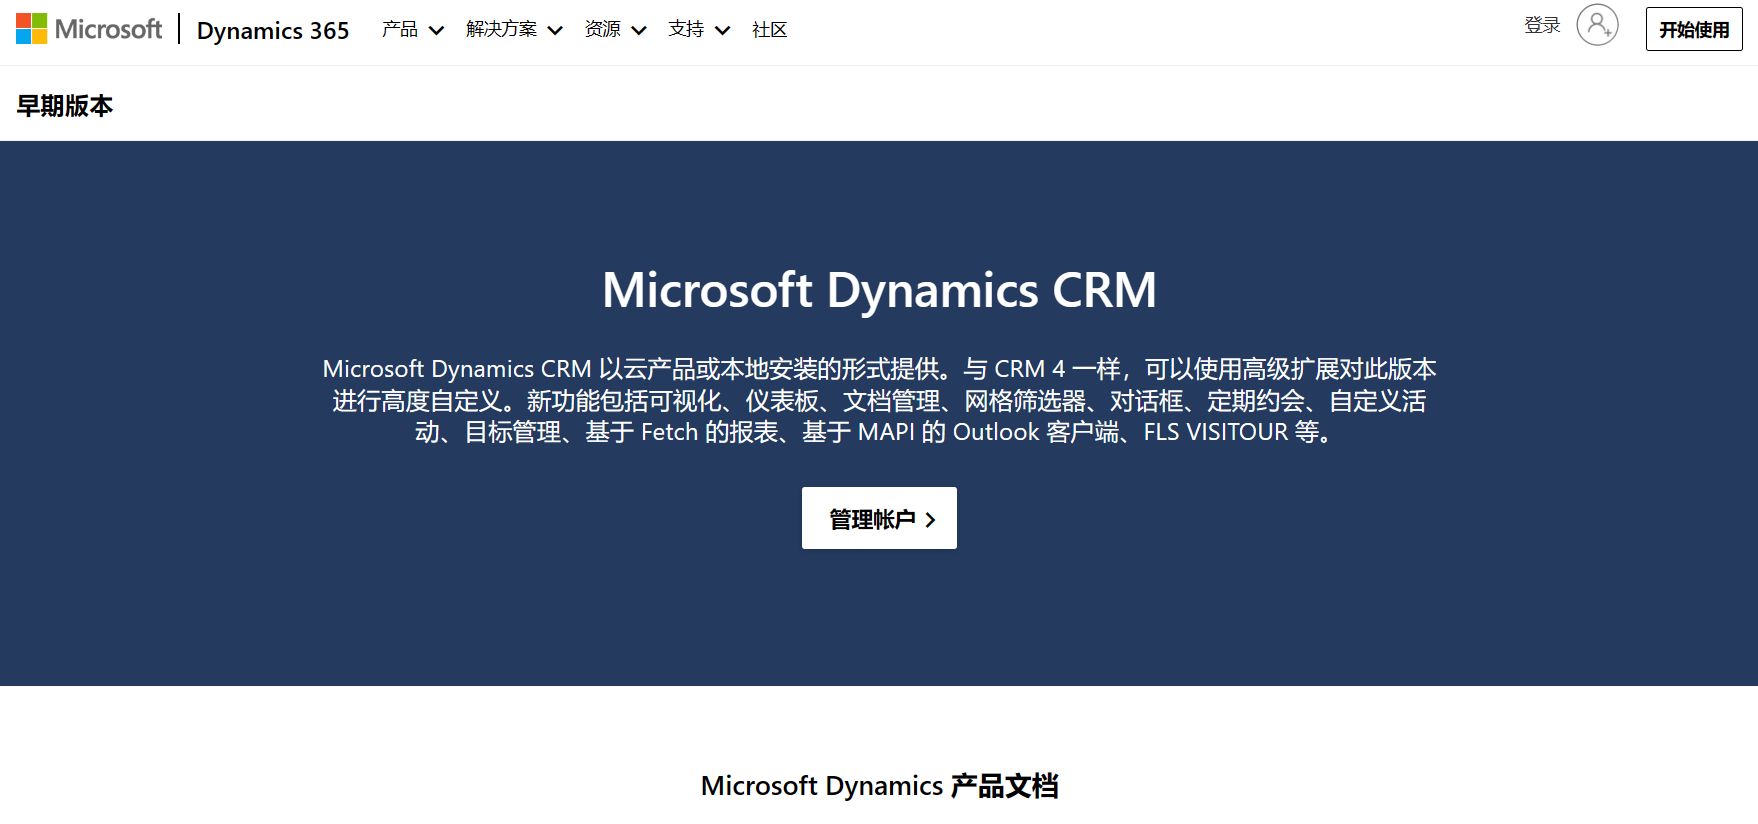Click the Microsoft Dynamics 产品文档 heading
The width and height of the screenshot is (1758, 824).
click(x=879, y=785)
